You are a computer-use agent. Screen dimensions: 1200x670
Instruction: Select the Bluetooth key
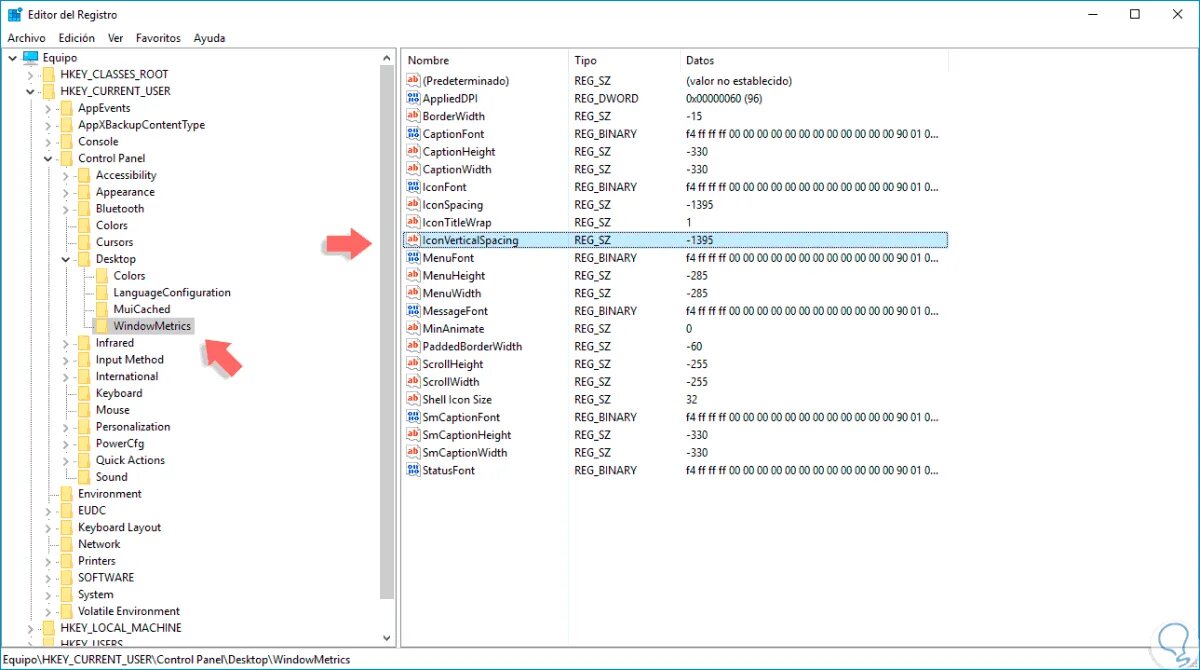(120, 209)
